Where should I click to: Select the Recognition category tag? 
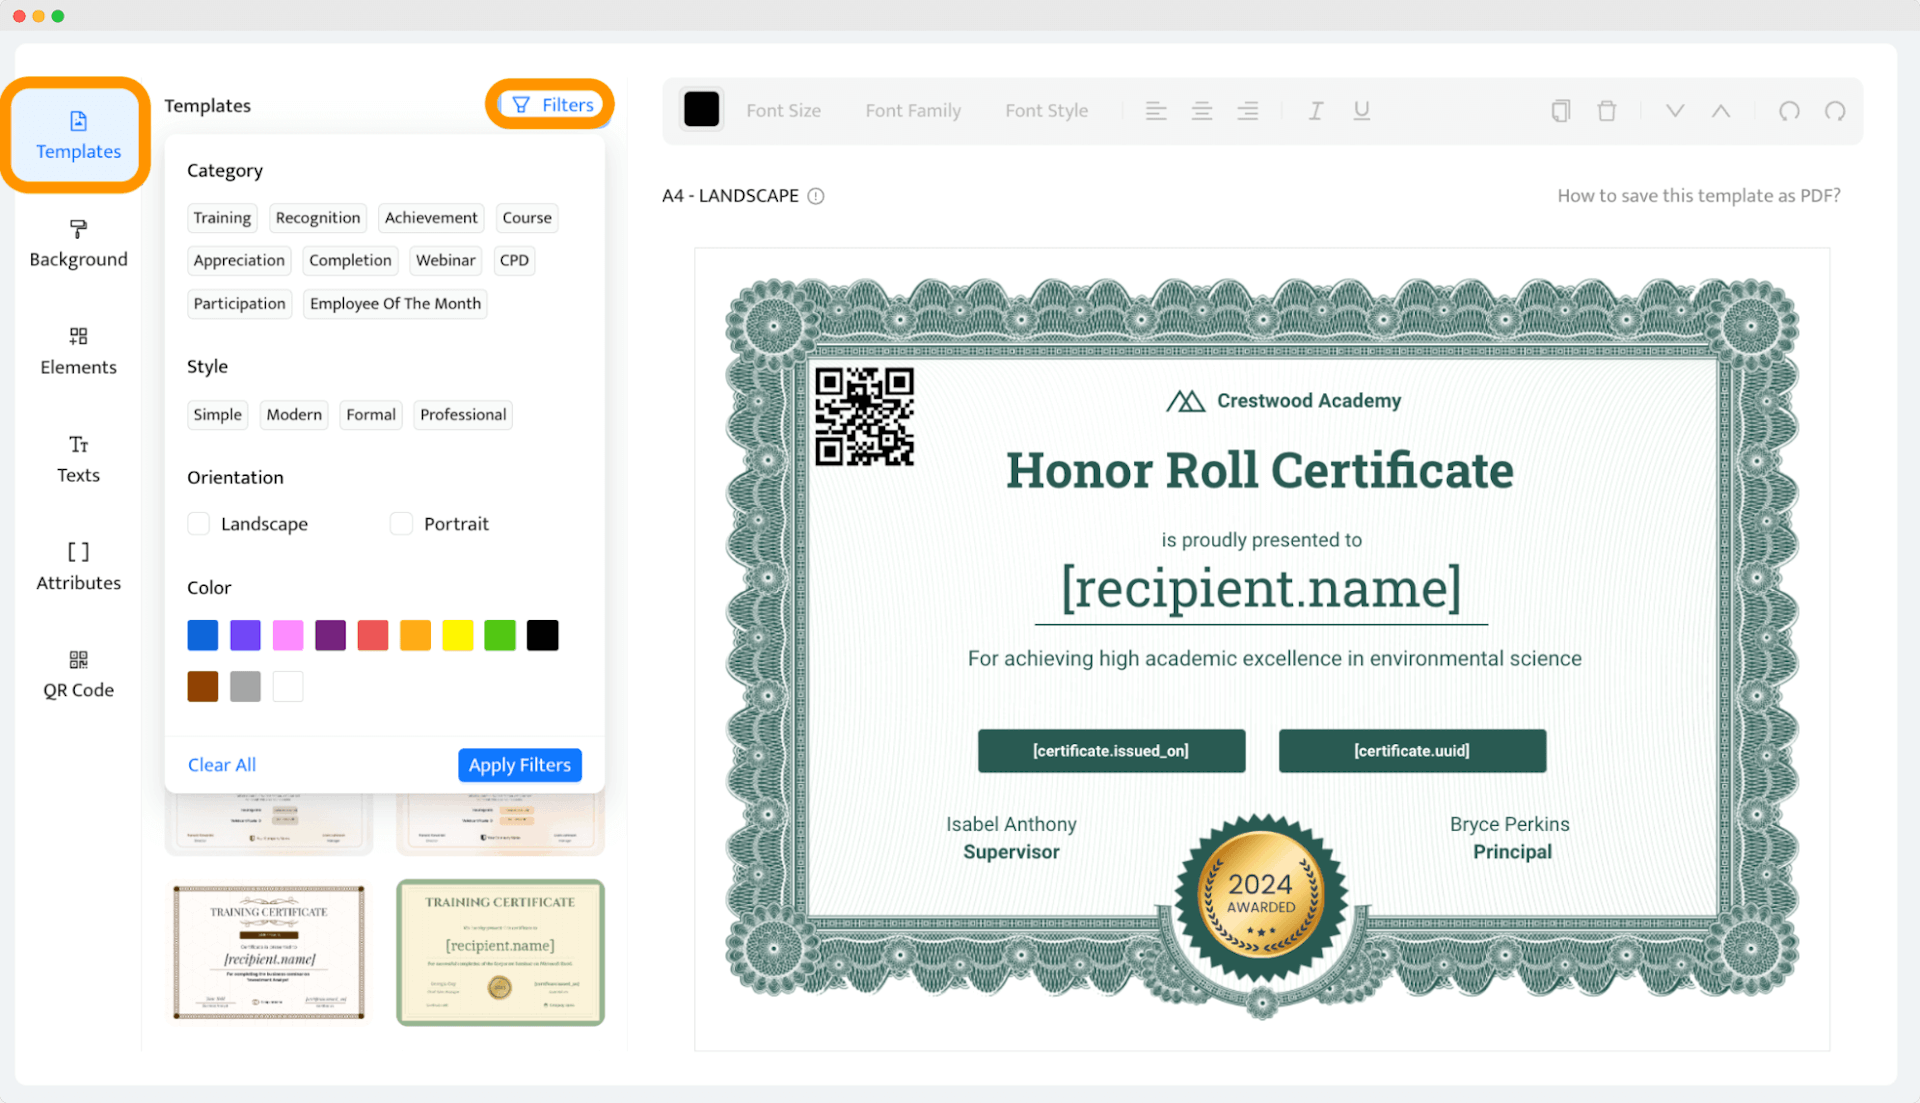tap(318, 216)
